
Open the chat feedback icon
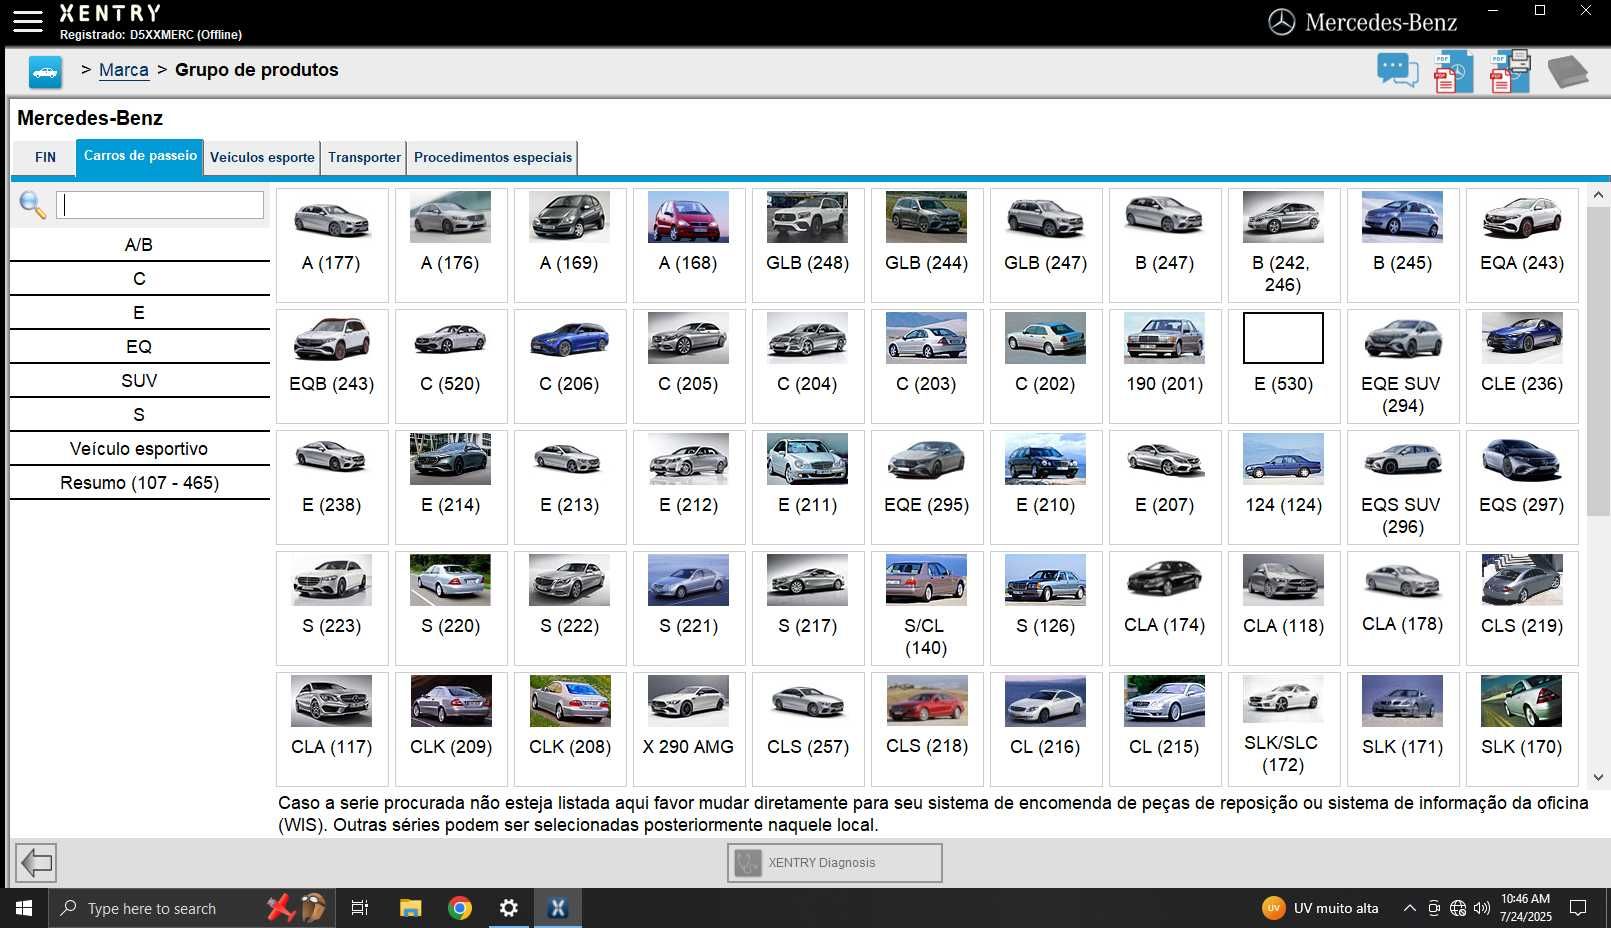[1397, 71]
